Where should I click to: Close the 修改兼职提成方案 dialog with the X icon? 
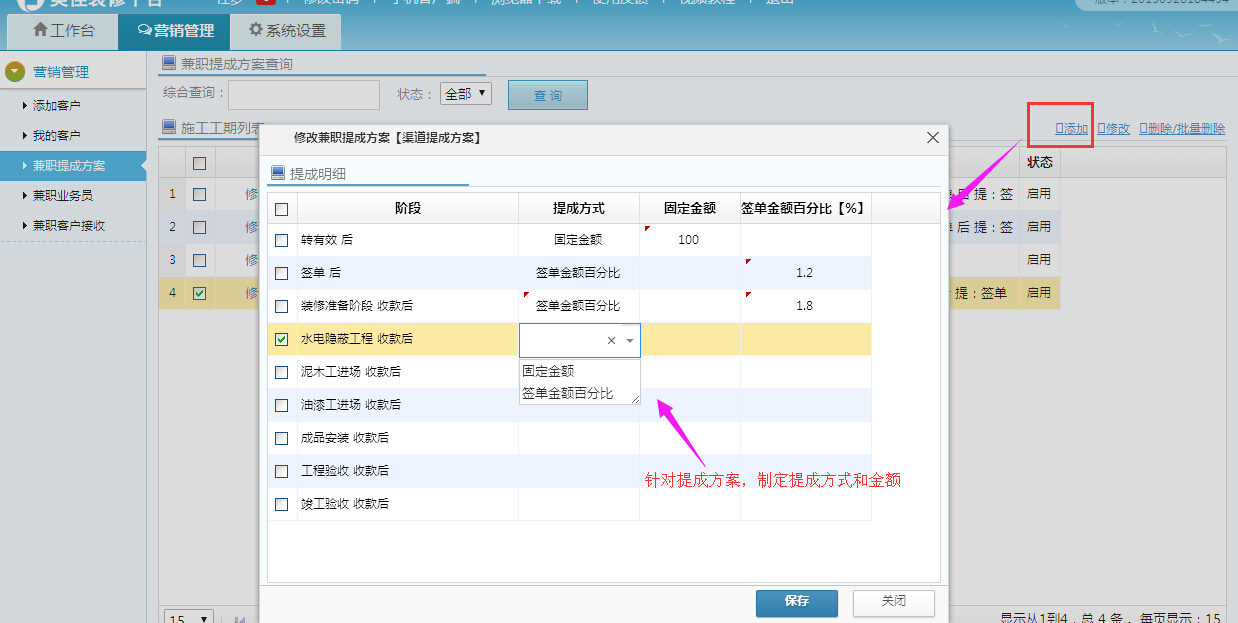click(932, 138)
